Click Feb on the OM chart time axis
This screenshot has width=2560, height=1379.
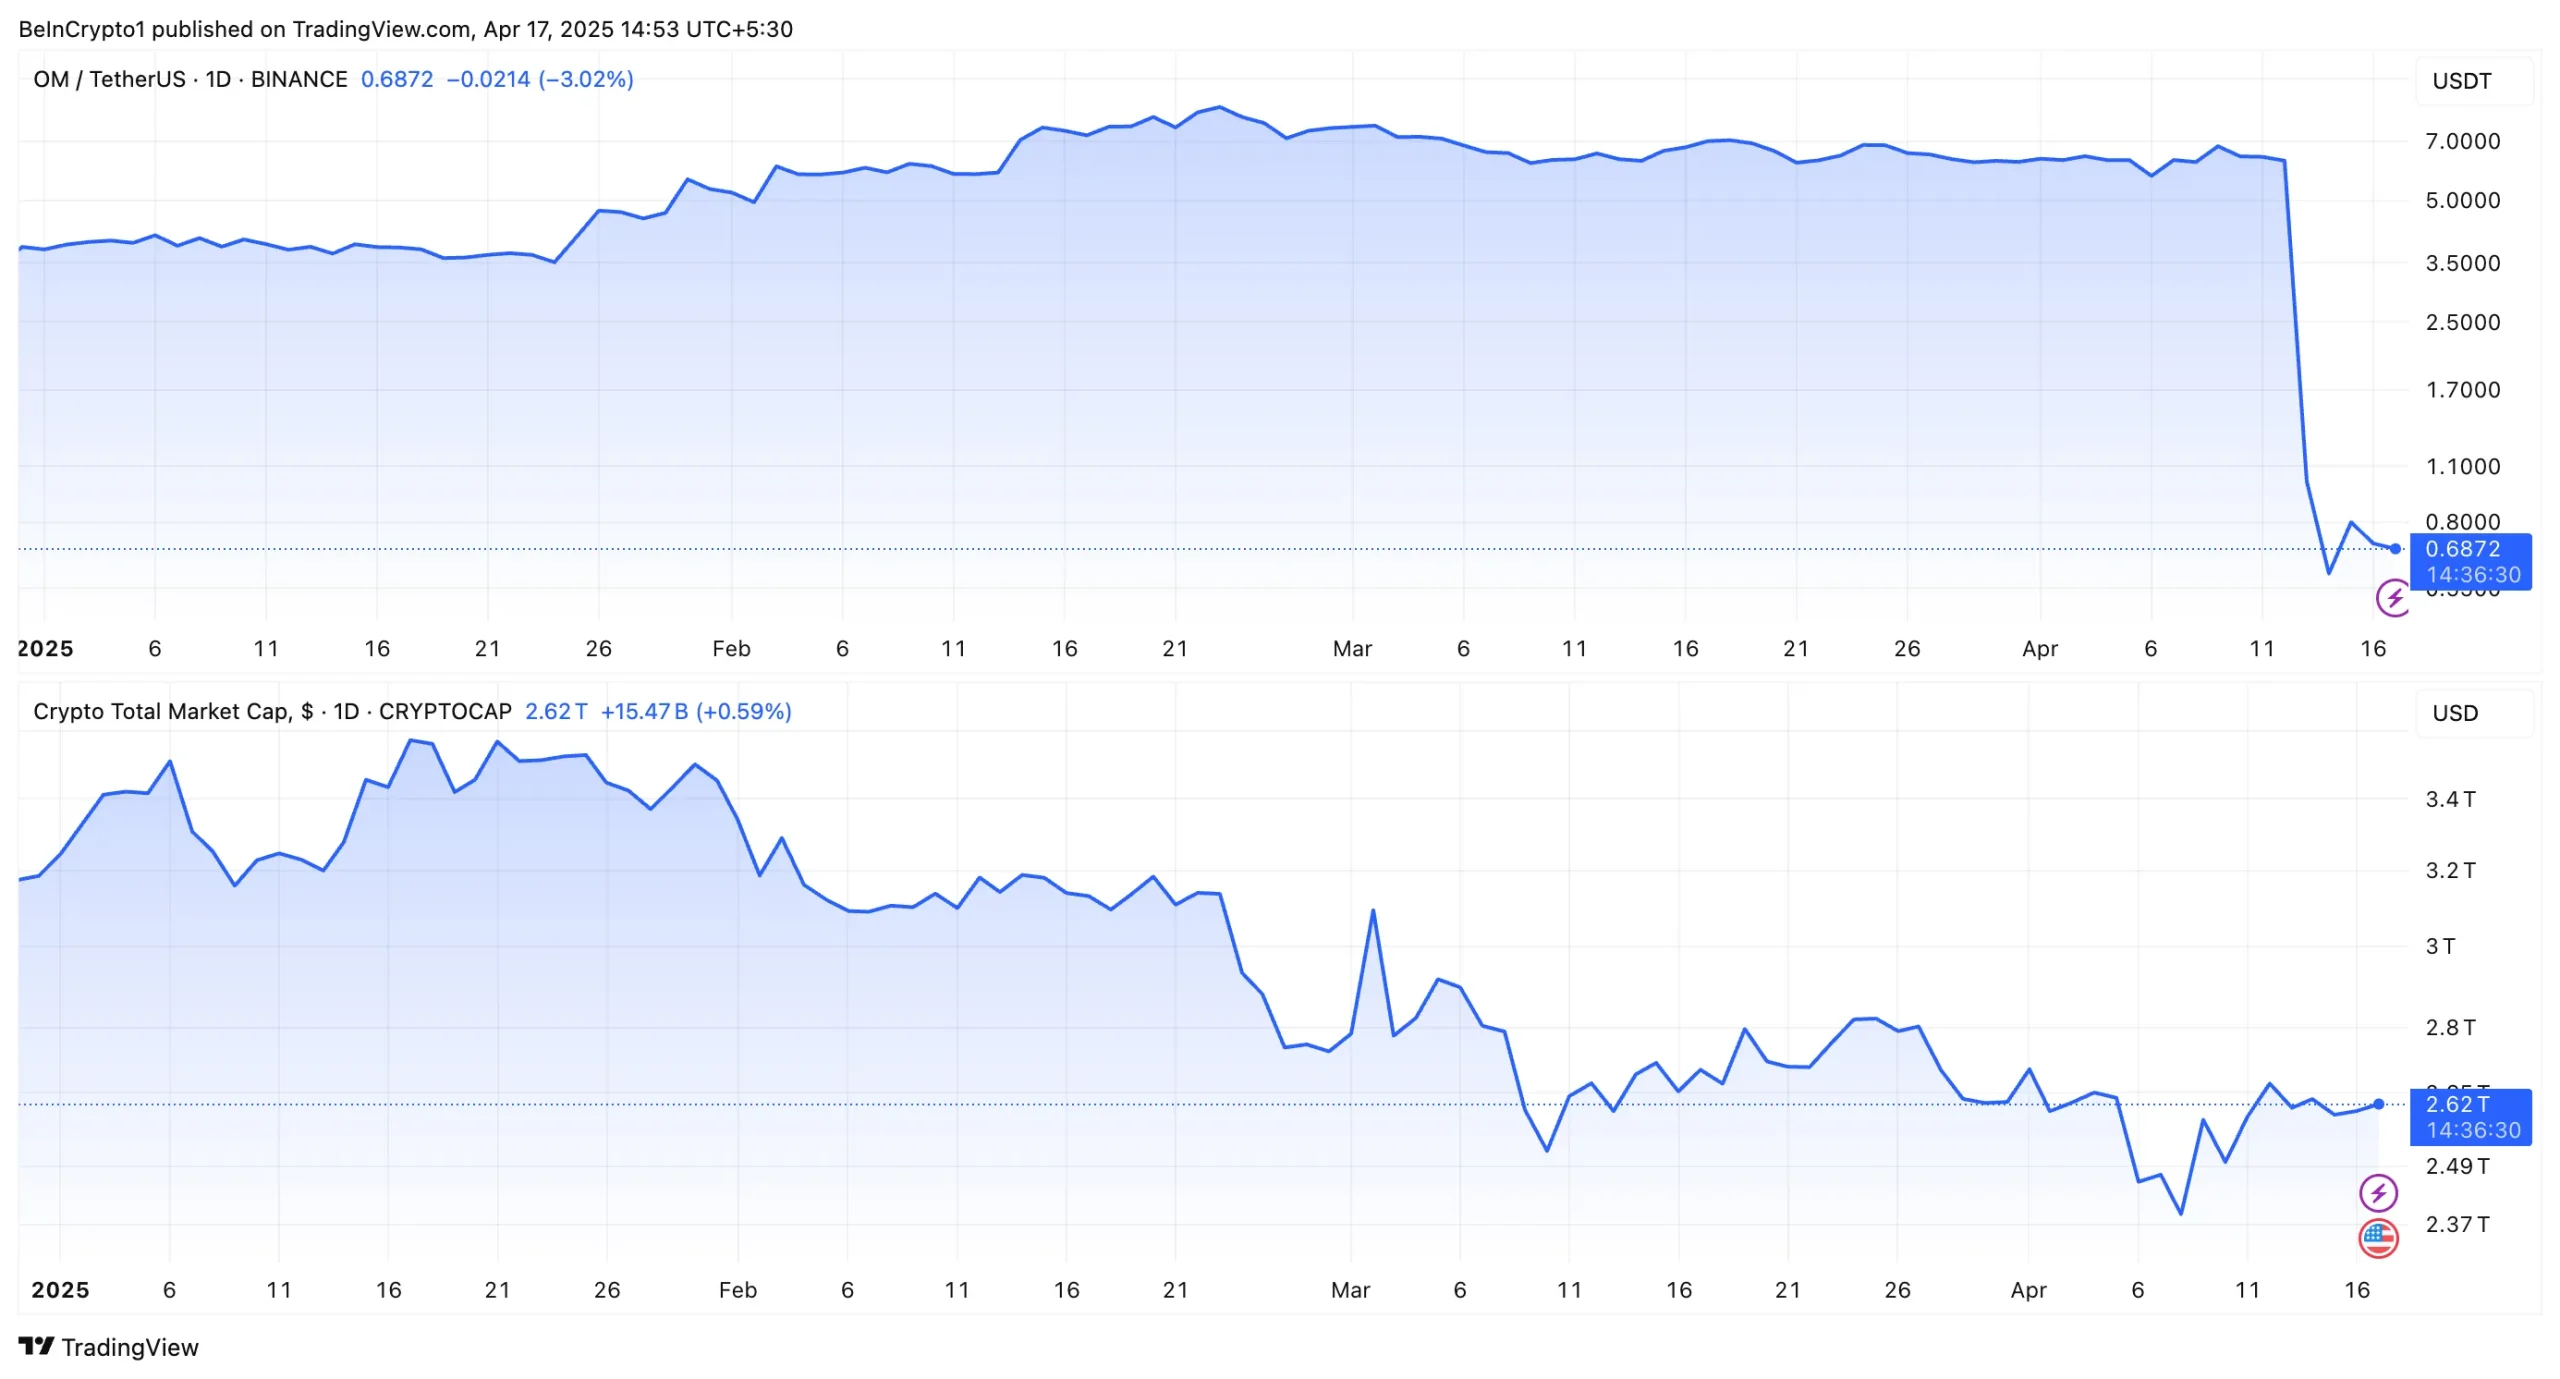tap(731, 648)
